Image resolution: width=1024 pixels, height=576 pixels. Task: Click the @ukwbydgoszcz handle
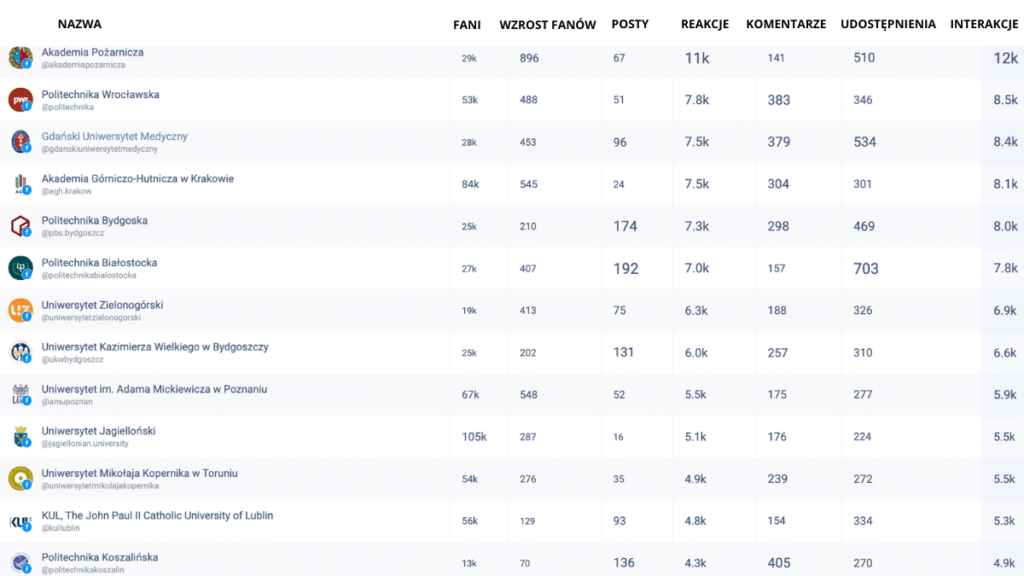[x=72, y=359]
